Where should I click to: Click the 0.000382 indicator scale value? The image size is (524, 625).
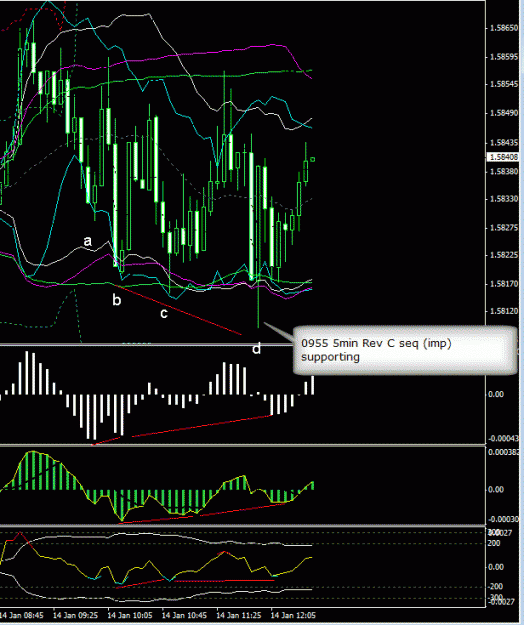[x=504, y=452]
